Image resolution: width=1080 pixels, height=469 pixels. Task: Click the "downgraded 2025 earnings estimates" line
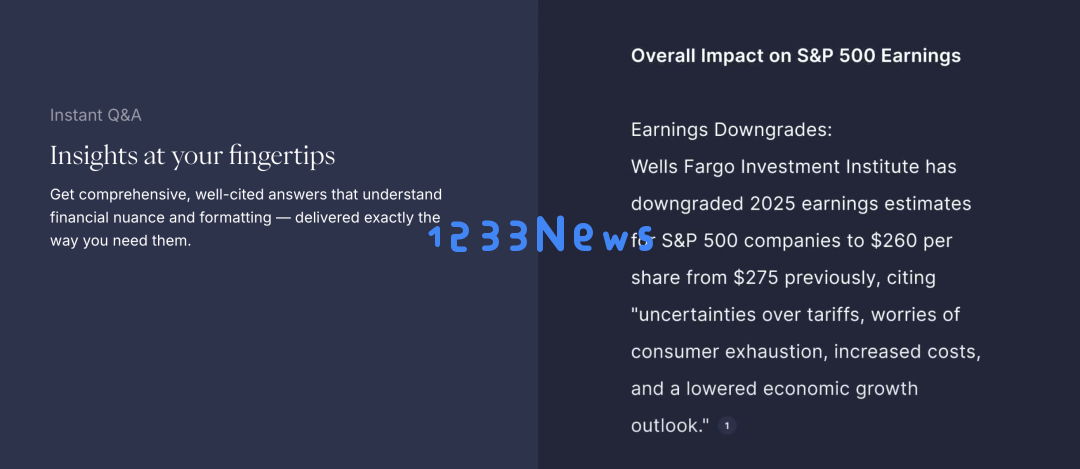pyautogui.click(x=801, y=204)
